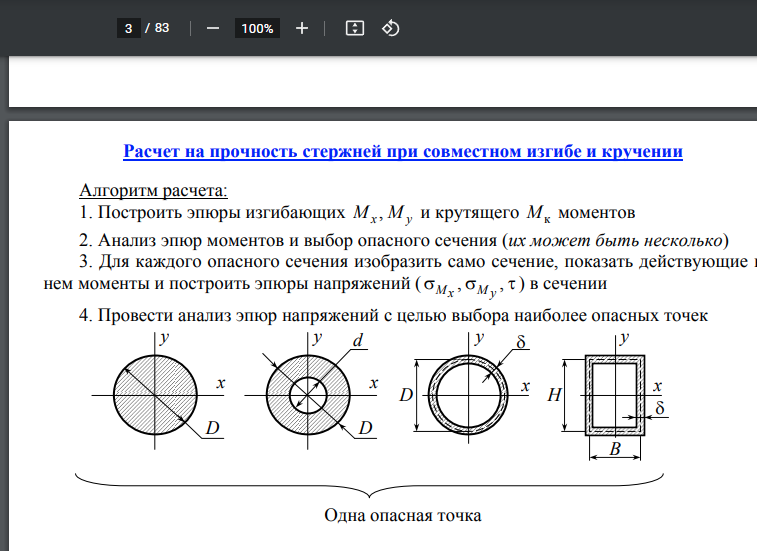Viewport: 757px width, 551px height.
Task: Click the italic "их может быть несколько" text
Action: click(x=617, y=240)
